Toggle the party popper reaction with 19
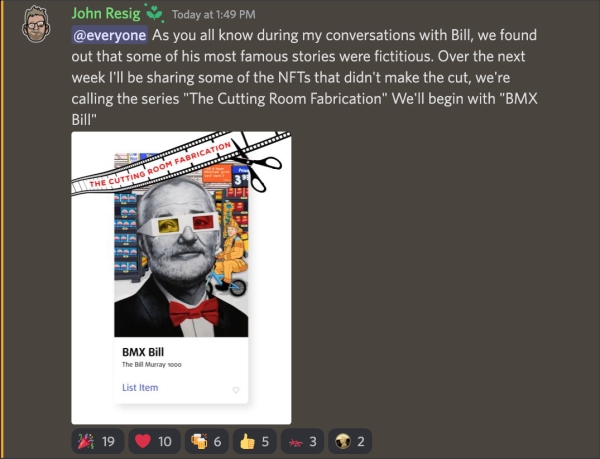Screen dimensions: 600x459 (98, 441)
